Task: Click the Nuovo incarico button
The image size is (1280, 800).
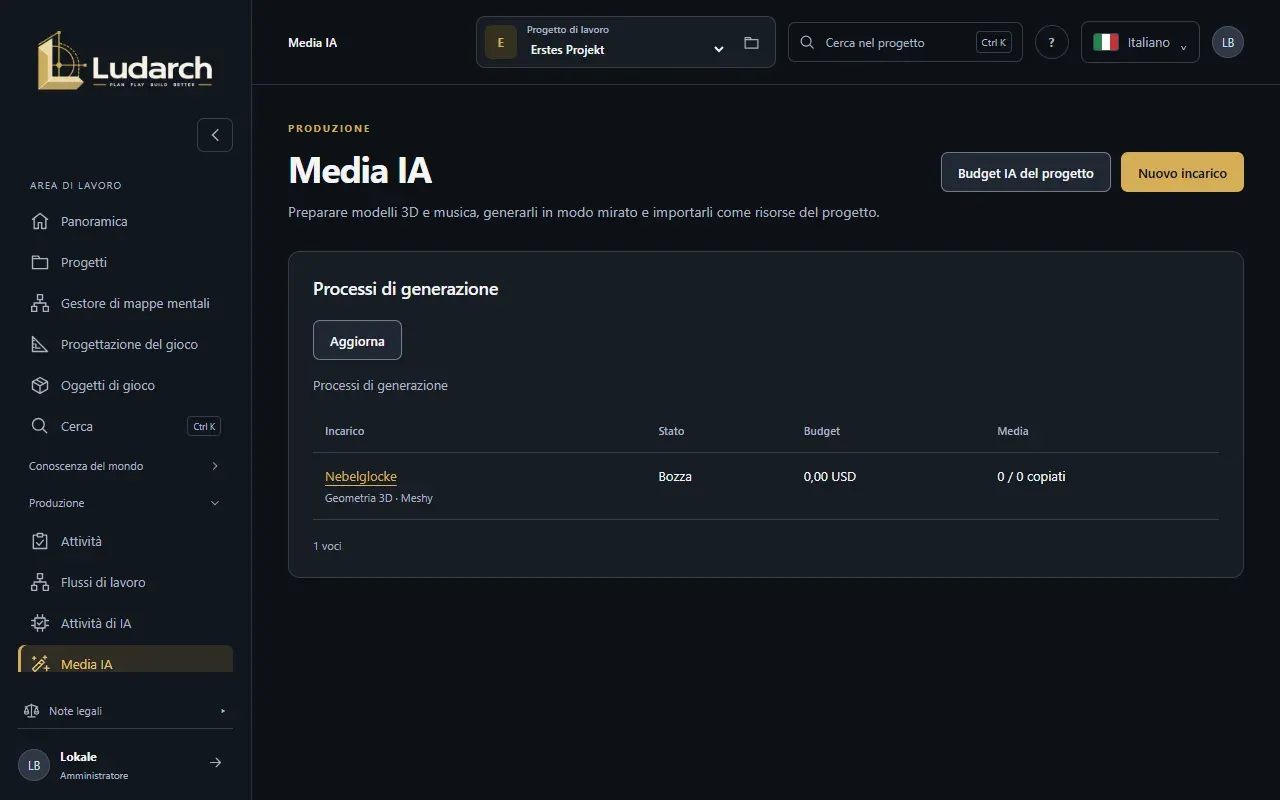Action: 1182,172
